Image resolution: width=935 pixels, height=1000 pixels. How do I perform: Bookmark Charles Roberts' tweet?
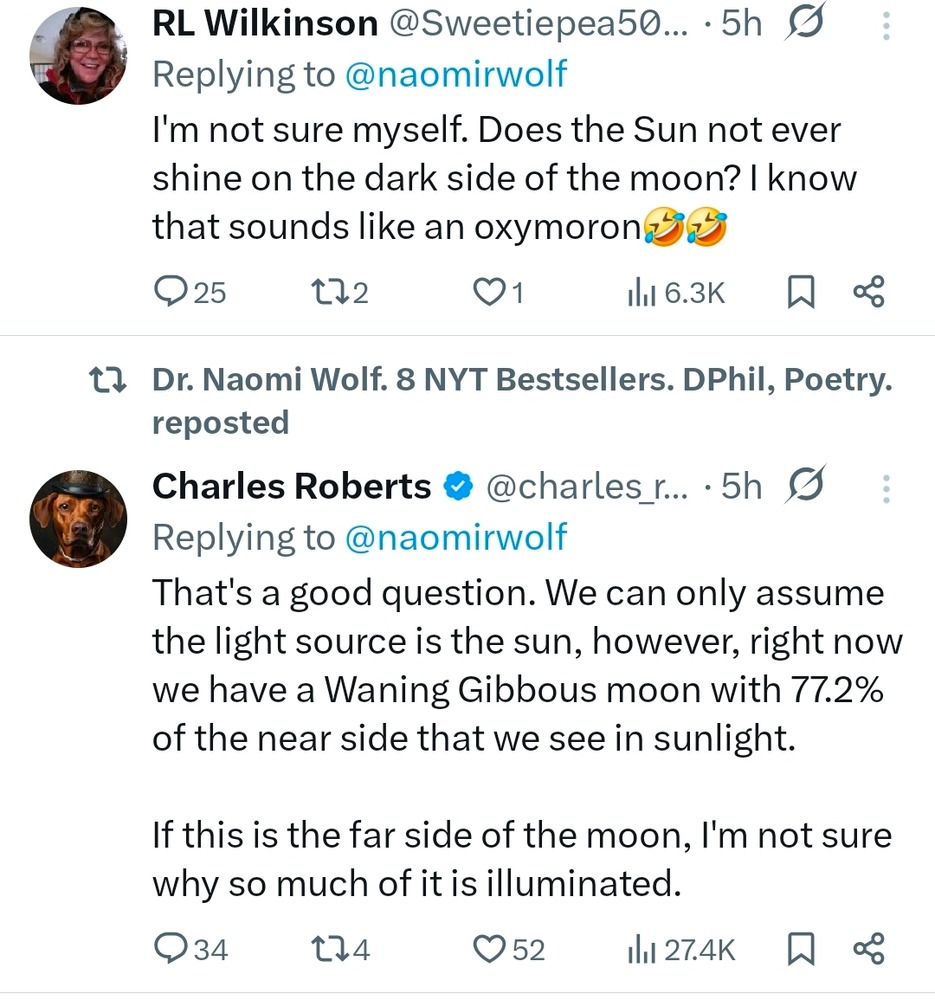(x=801, y=948)
